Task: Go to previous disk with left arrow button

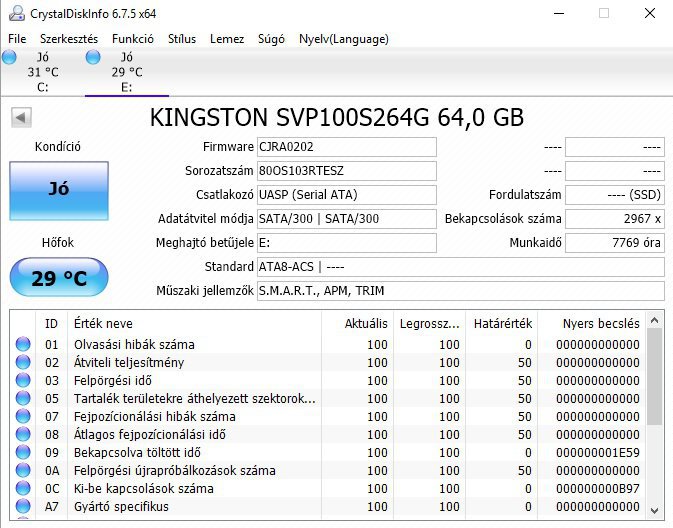Action: [x=21, y=117]
